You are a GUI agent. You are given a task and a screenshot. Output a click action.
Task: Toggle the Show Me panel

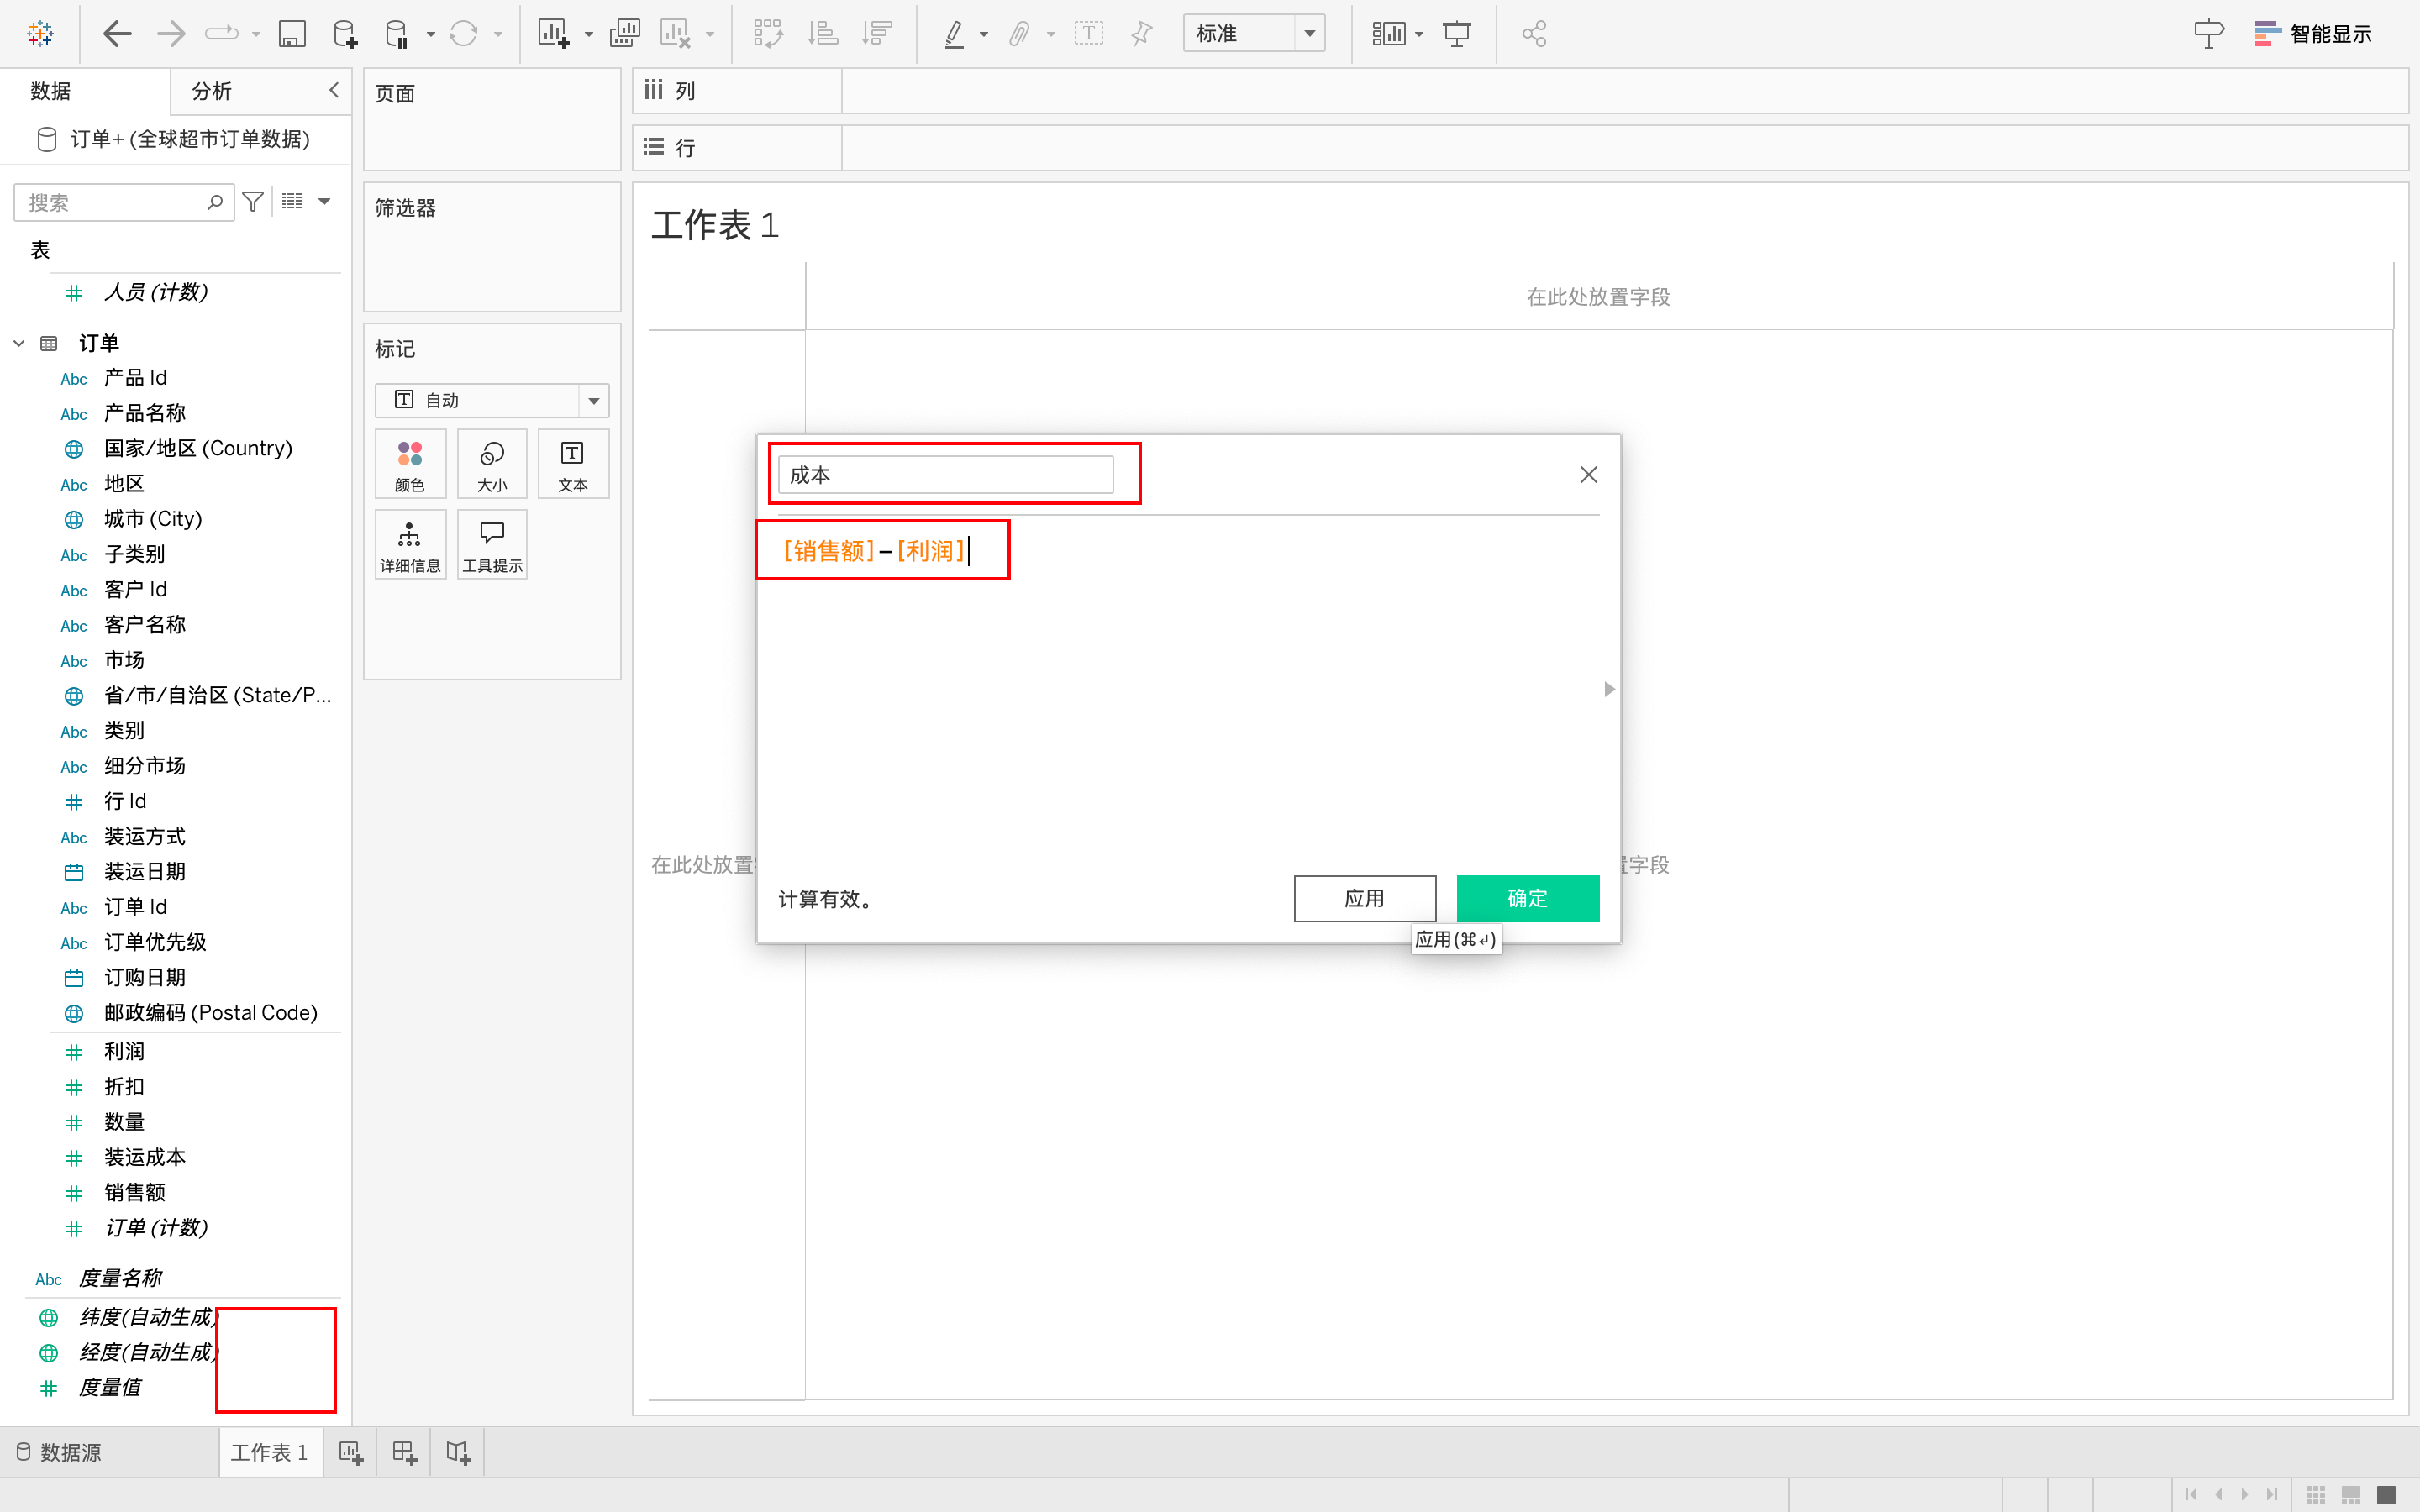[x=2312, y=34]
